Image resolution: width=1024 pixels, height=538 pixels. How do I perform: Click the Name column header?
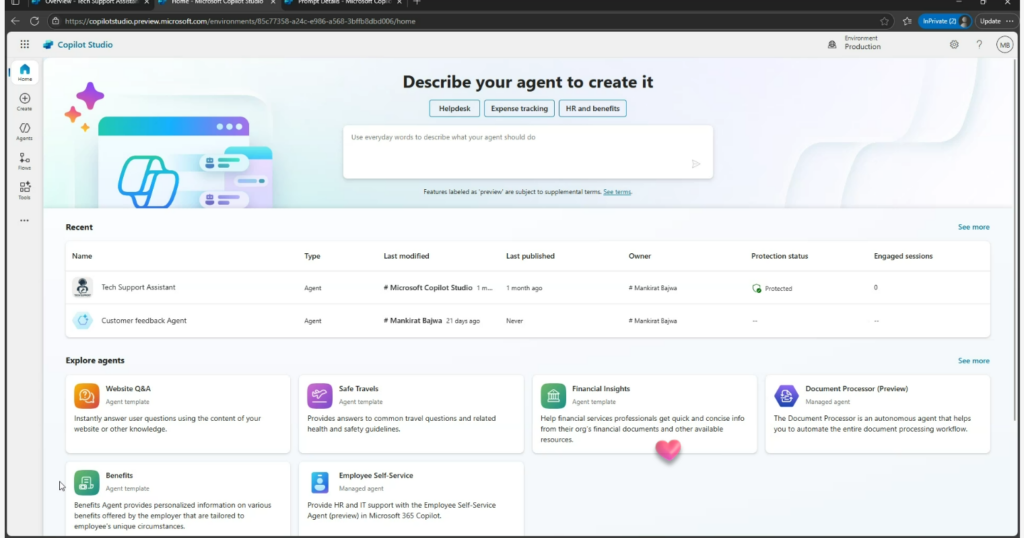(82, 256)
